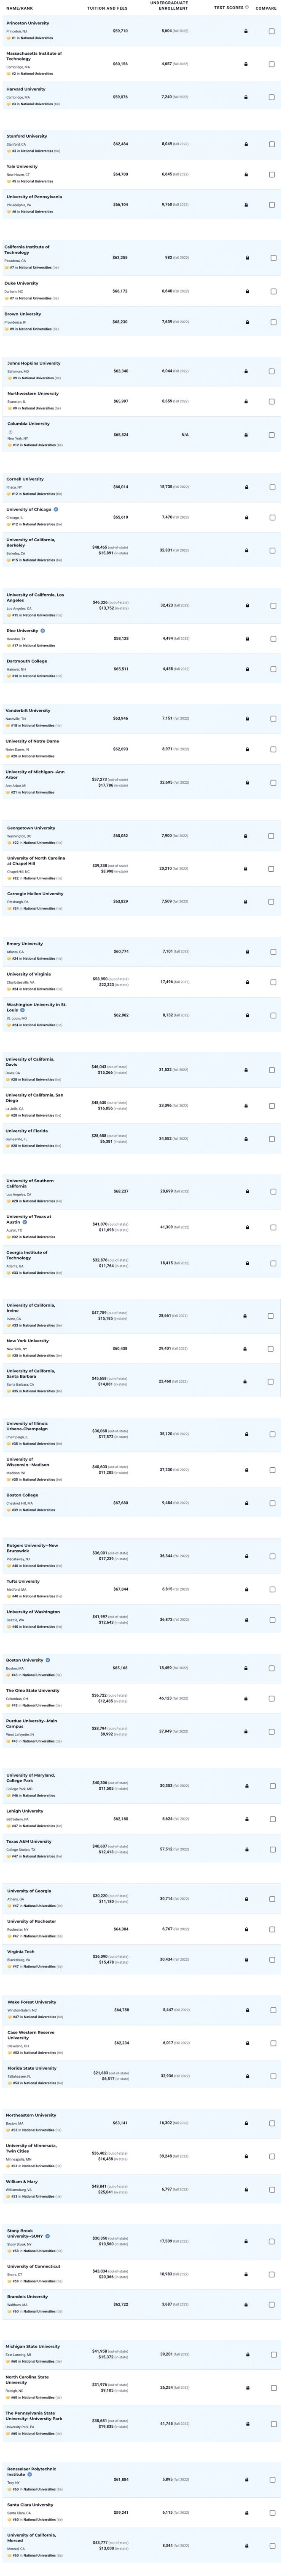Click the lock icon in Princeton University row
This screenshot has width=282, height=2576.
247,31
